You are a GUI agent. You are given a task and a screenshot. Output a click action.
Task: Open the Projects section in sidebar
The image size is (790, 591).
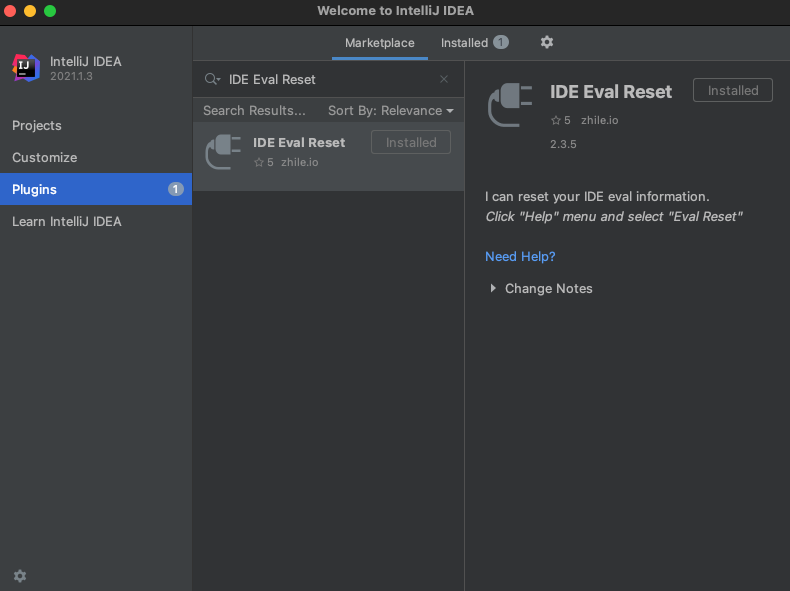click(37, 125)
